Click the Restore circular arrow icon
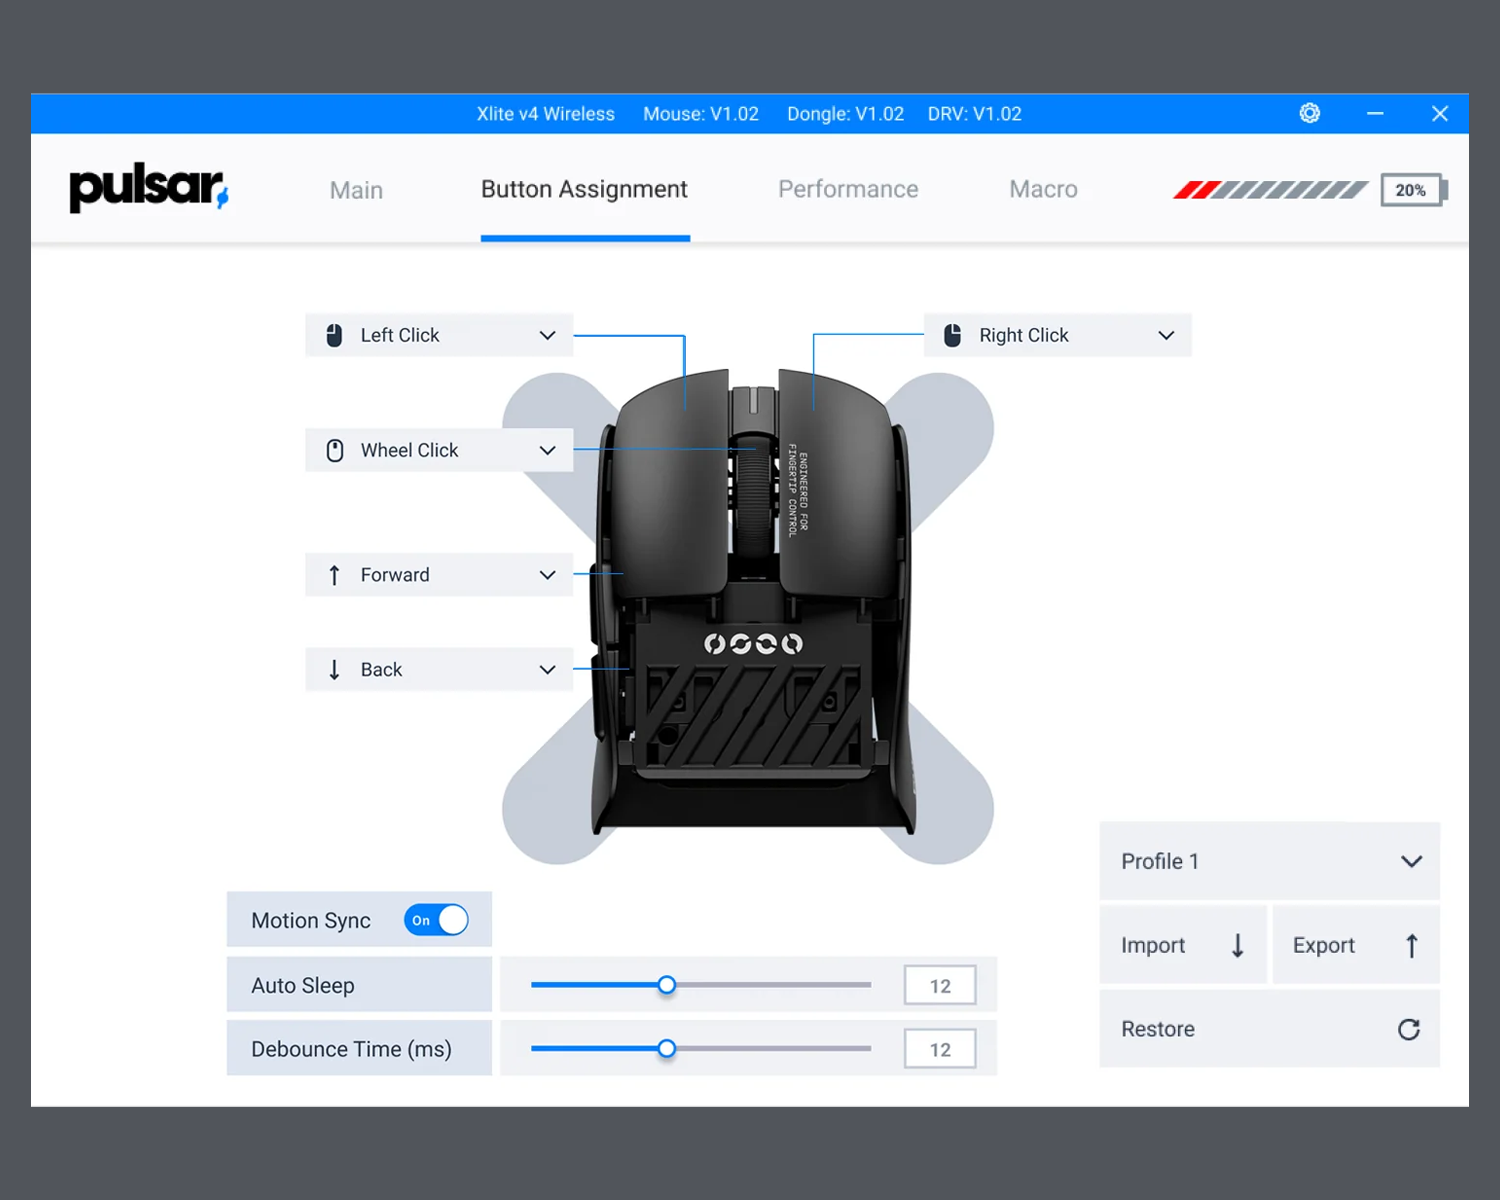The width and height of the screenshot is (1500, 1200). (x=1408, y=1029)
